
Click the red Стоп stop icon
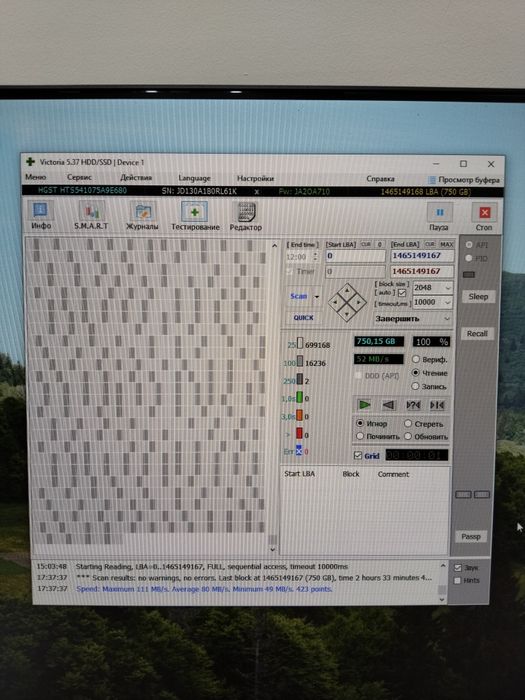click(x=484, y=213)
